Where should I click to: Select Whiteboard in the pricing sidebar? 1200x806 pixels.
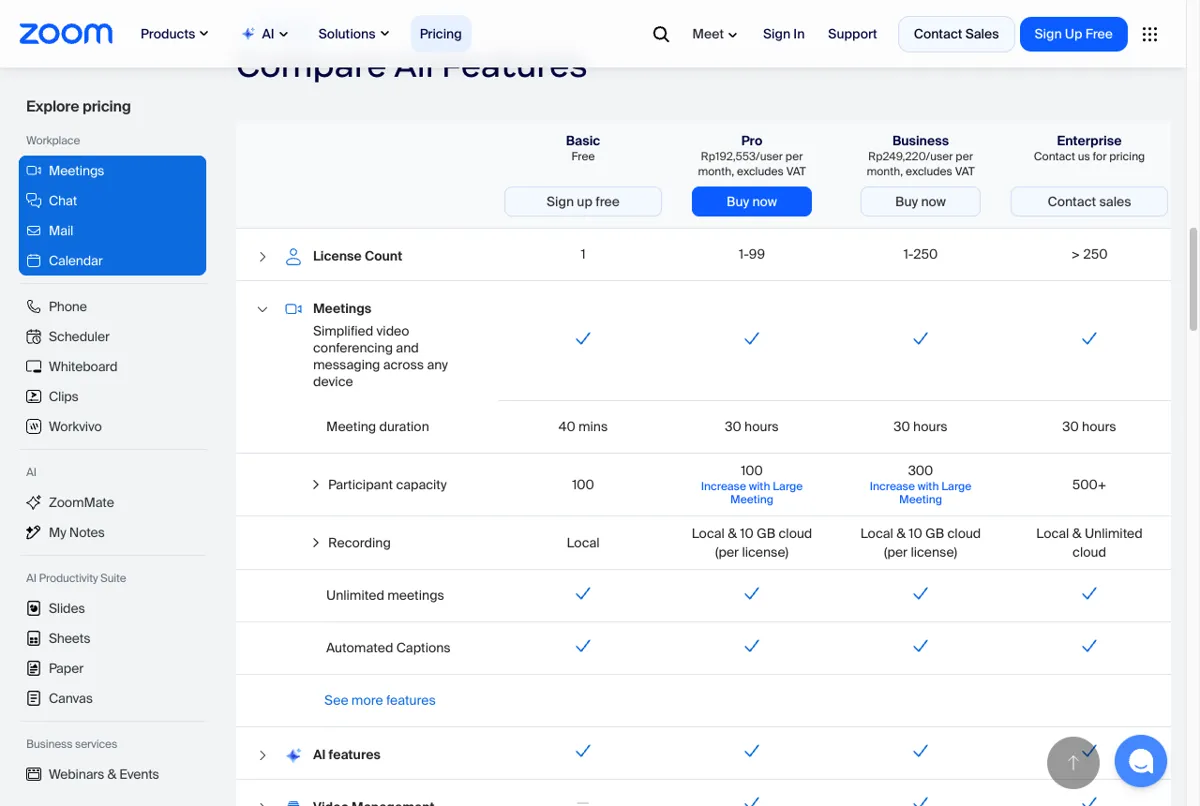[x=83, y=367]
